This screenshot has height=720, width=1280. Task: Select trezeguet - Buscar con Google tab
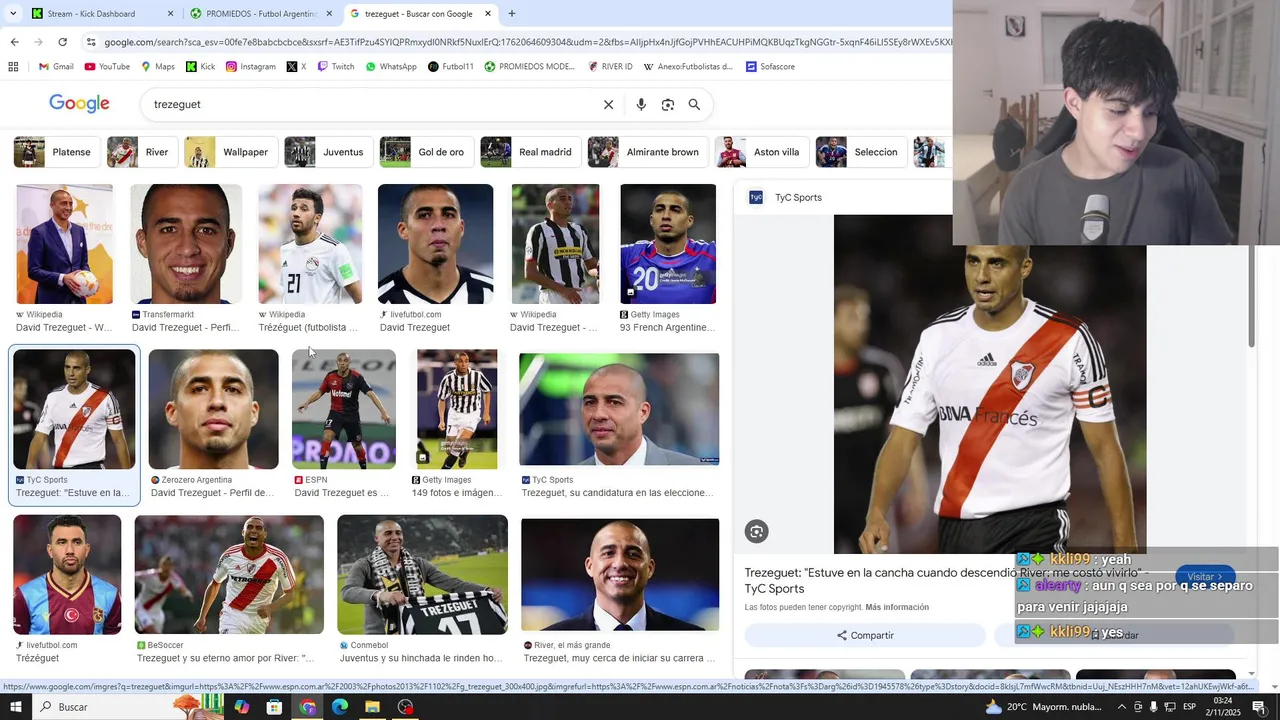[418, 14]
